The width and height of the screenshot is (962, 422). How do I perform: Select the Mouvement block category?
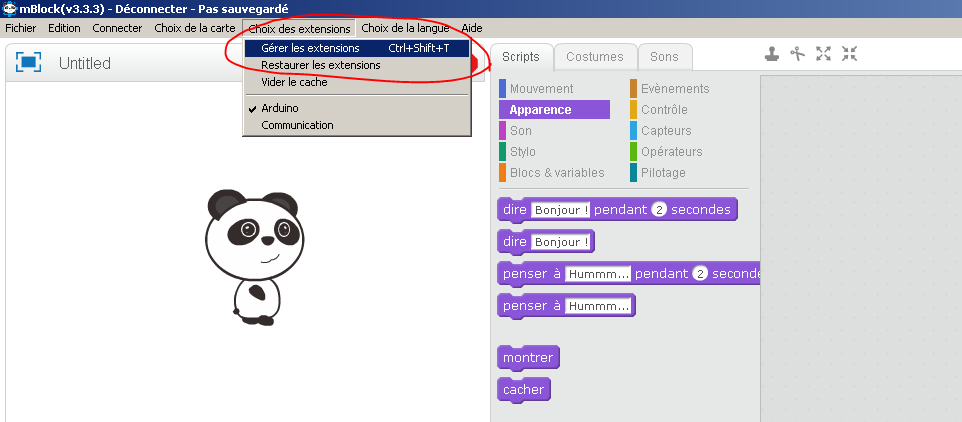coord(541,89)
